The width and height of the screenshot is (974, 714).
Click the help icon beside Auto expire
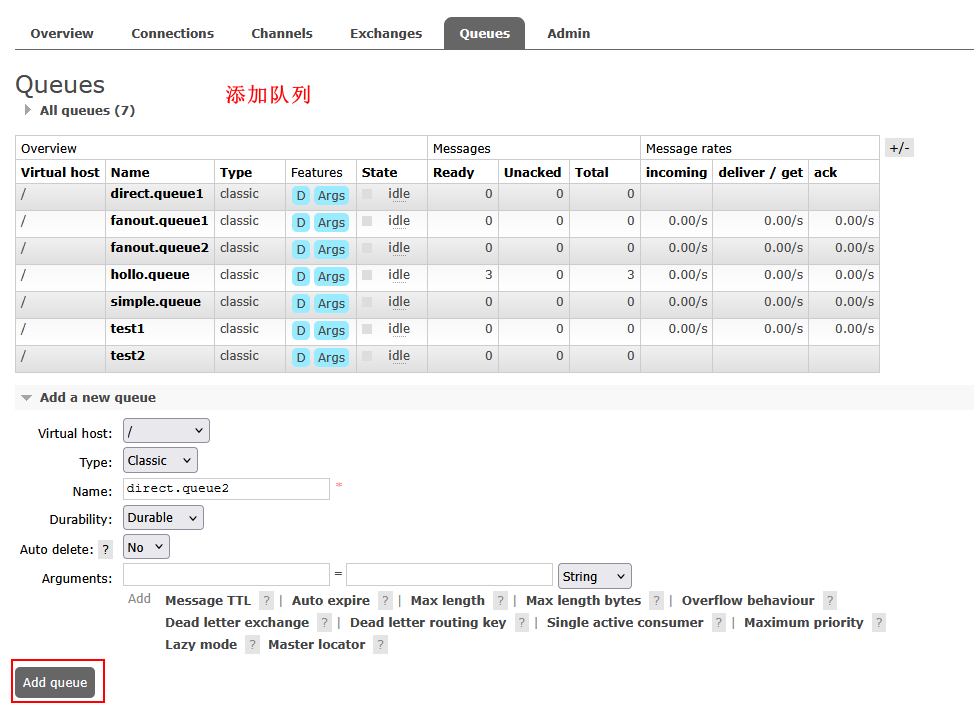pyautogui.click(x=385, y=601)
